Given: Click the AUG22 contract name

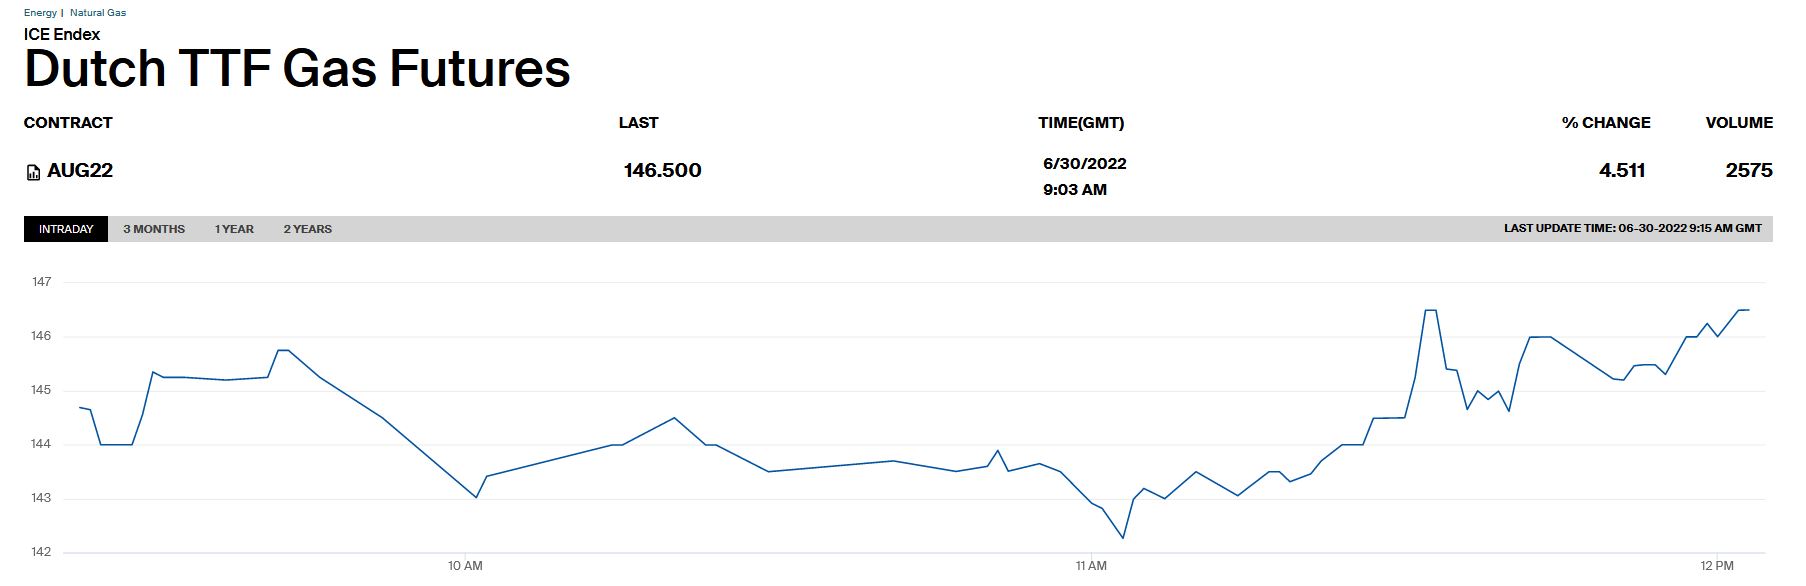Looking at the screenshot, I should 80,171.
